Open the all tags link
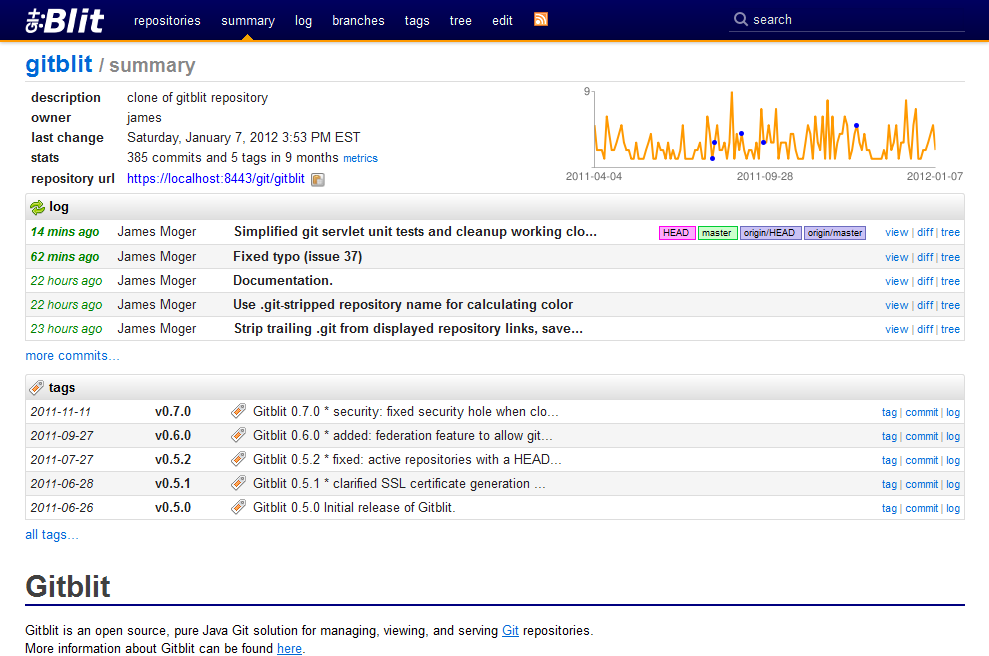This screenshot has width=989, height=656. pos(52,535)
